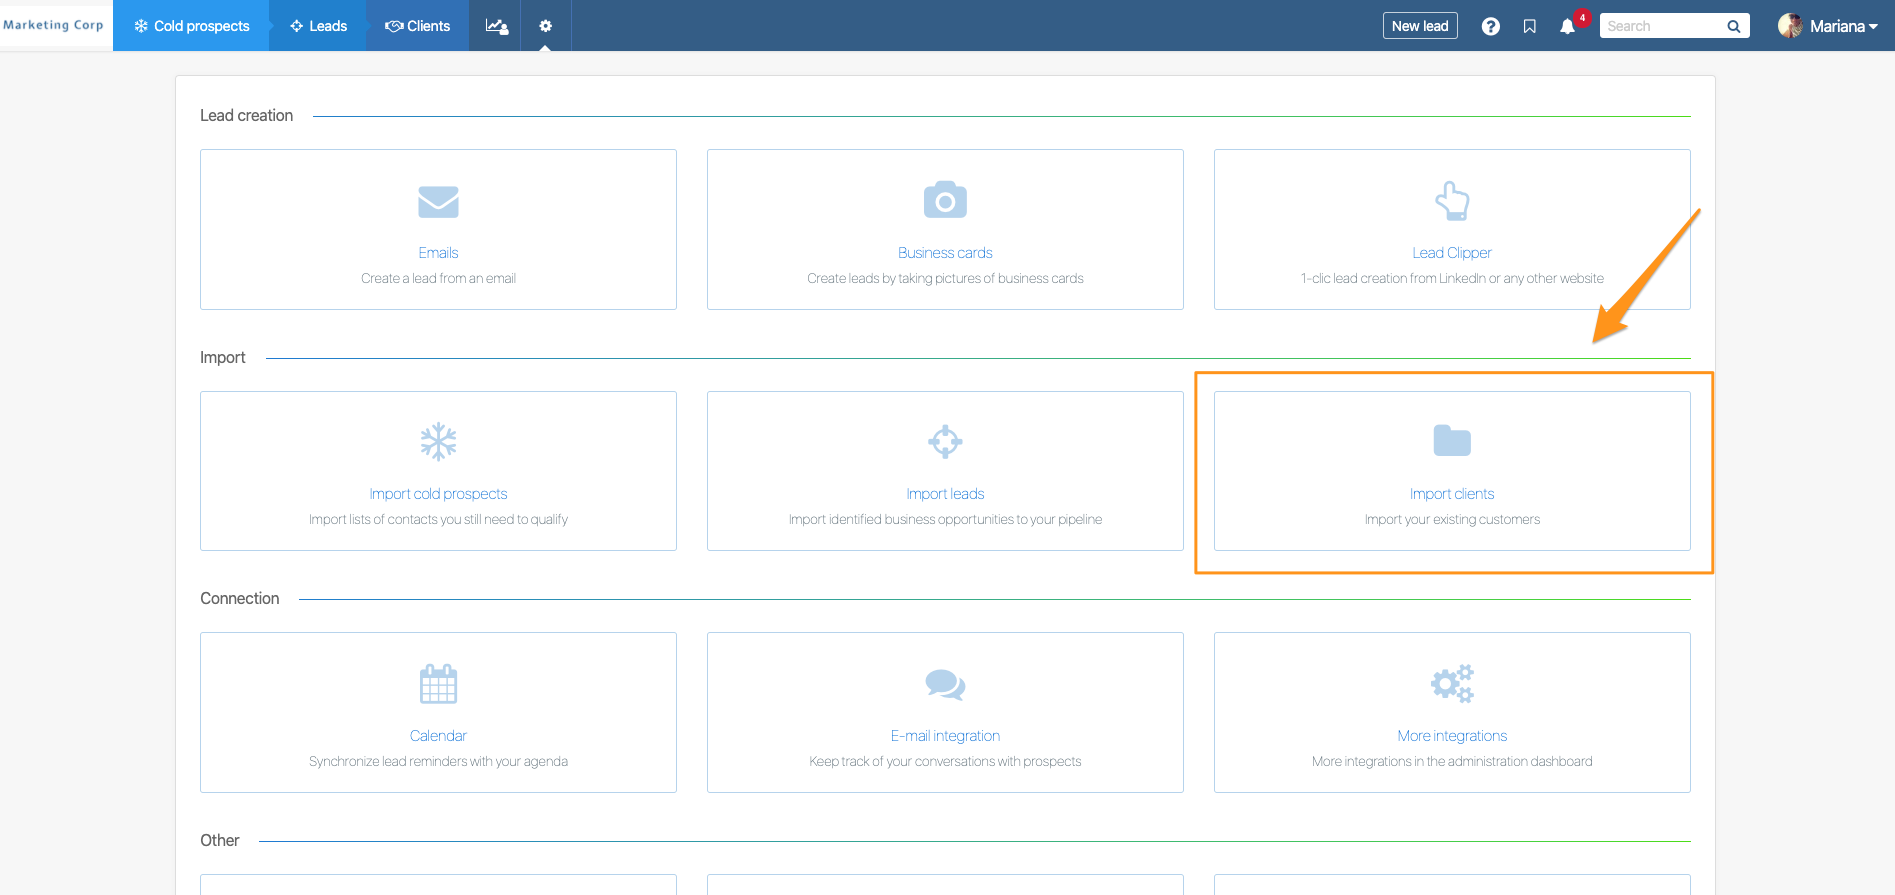Click the bookmark icon in top bar
The height and width of the screenshot is (895, 1895).
point(1529,27)
